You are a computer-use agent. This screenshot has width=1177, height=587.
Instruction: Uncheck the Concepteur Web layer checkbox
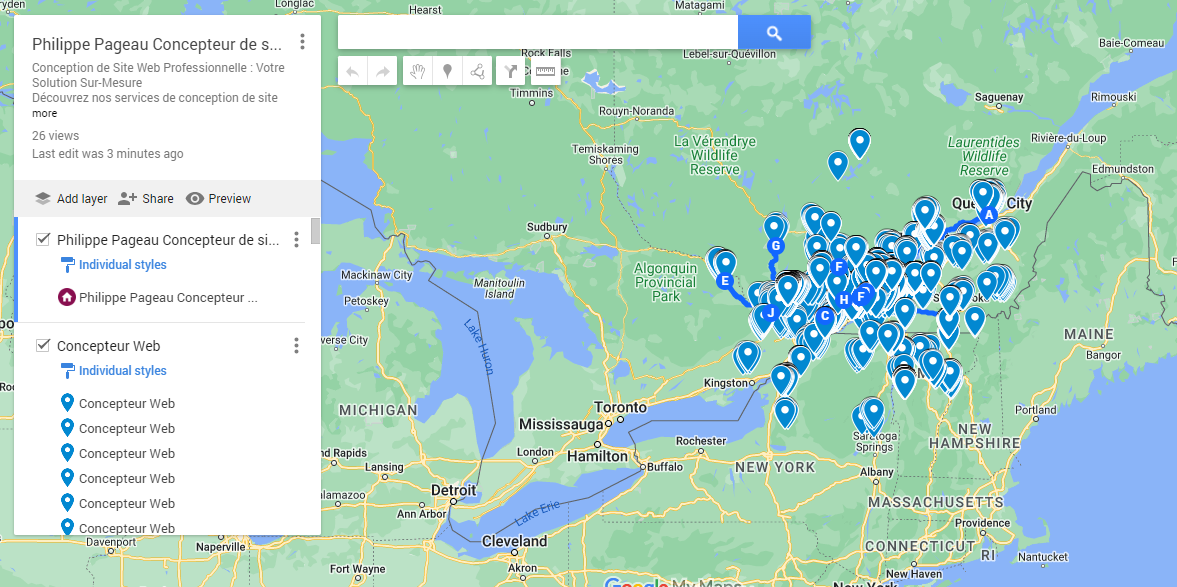coord(43,345)
